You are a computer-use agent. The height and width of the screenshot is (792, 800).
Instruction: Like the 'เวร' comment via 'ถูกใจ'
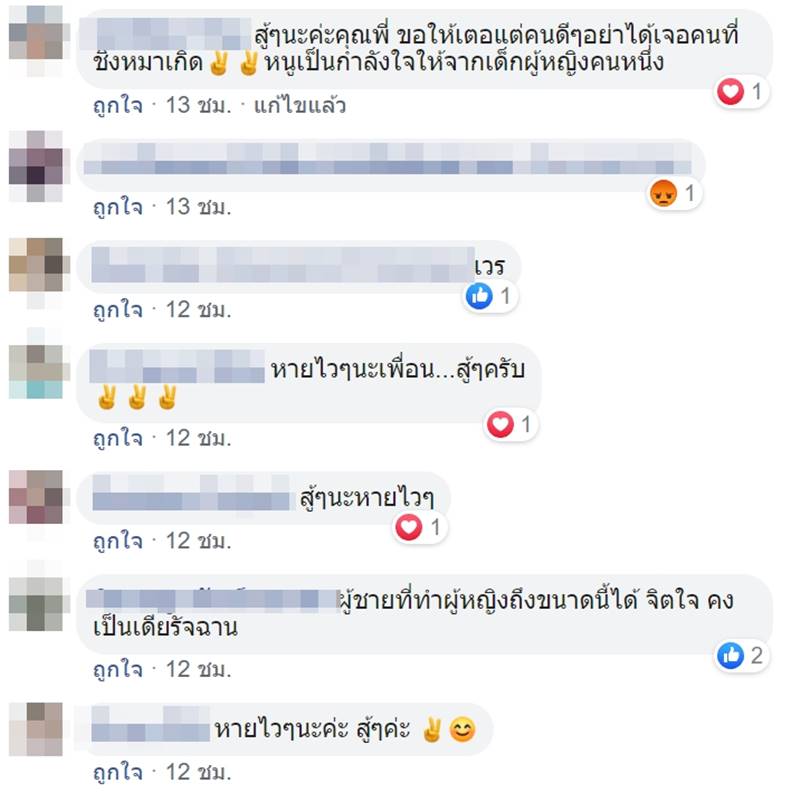click(x=118, y=310)
